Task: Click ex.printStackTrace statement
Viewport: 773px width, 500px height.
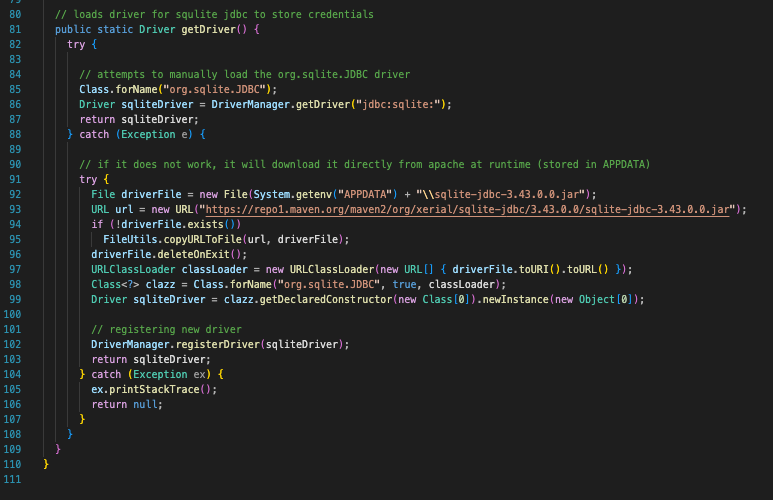Action: tap(154, 389)
